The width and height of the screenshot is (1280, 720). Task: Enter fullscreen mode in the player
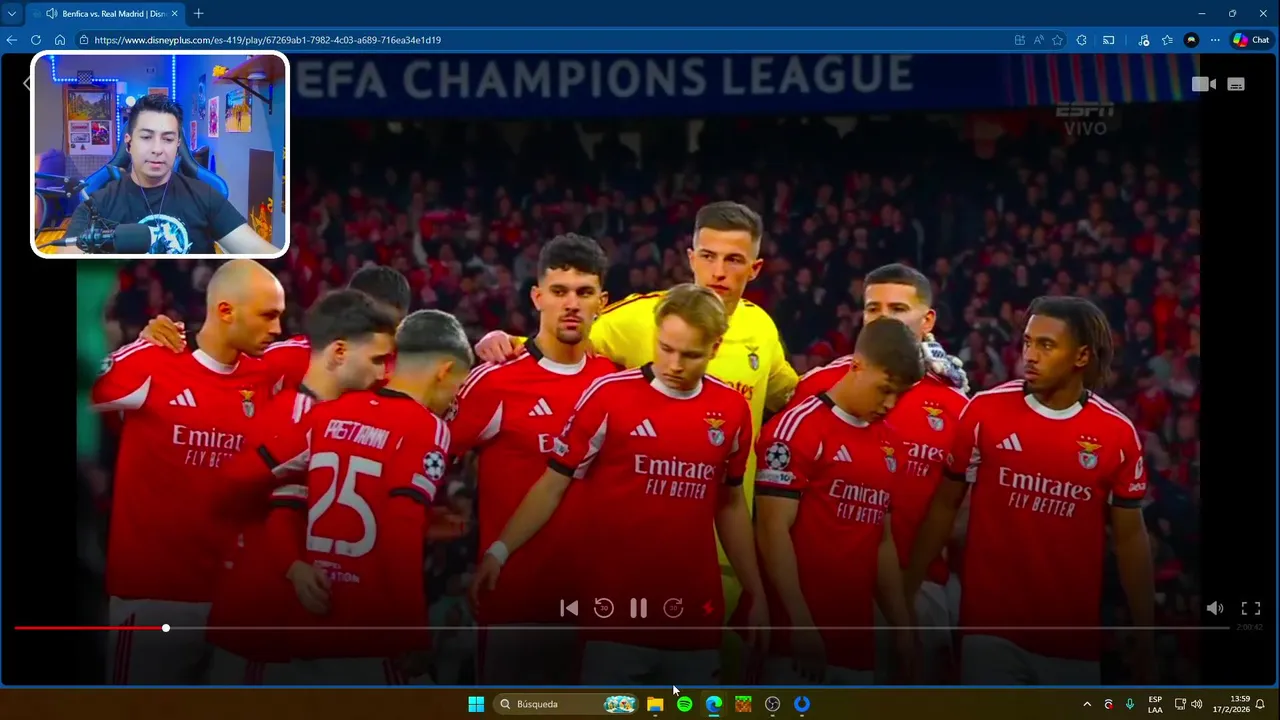pyautogui.click(x=1251, y=608)
